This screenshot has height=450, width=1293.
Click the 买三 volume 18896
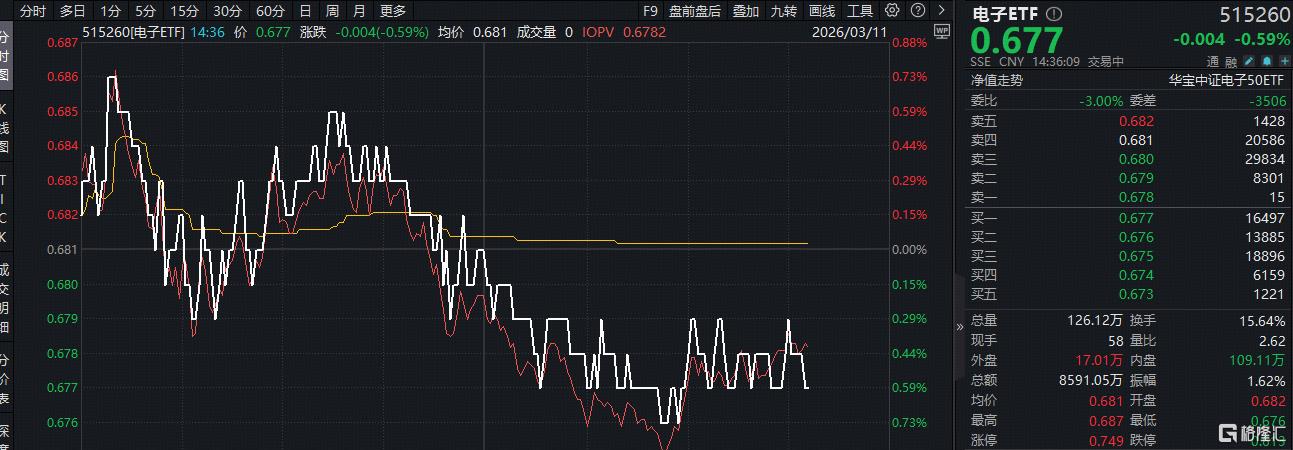tap(1264, 256)
